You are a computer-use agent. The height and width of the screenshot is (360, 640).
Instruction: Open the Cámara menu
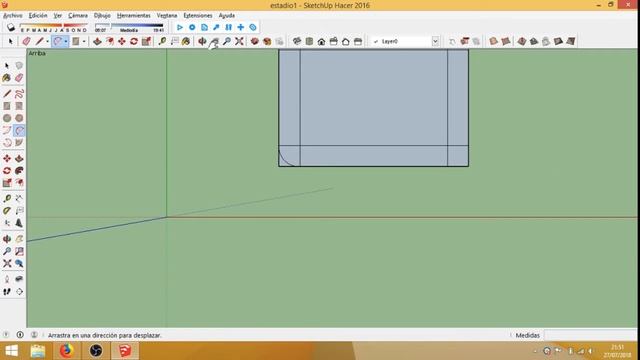click(x=78, y=16)
